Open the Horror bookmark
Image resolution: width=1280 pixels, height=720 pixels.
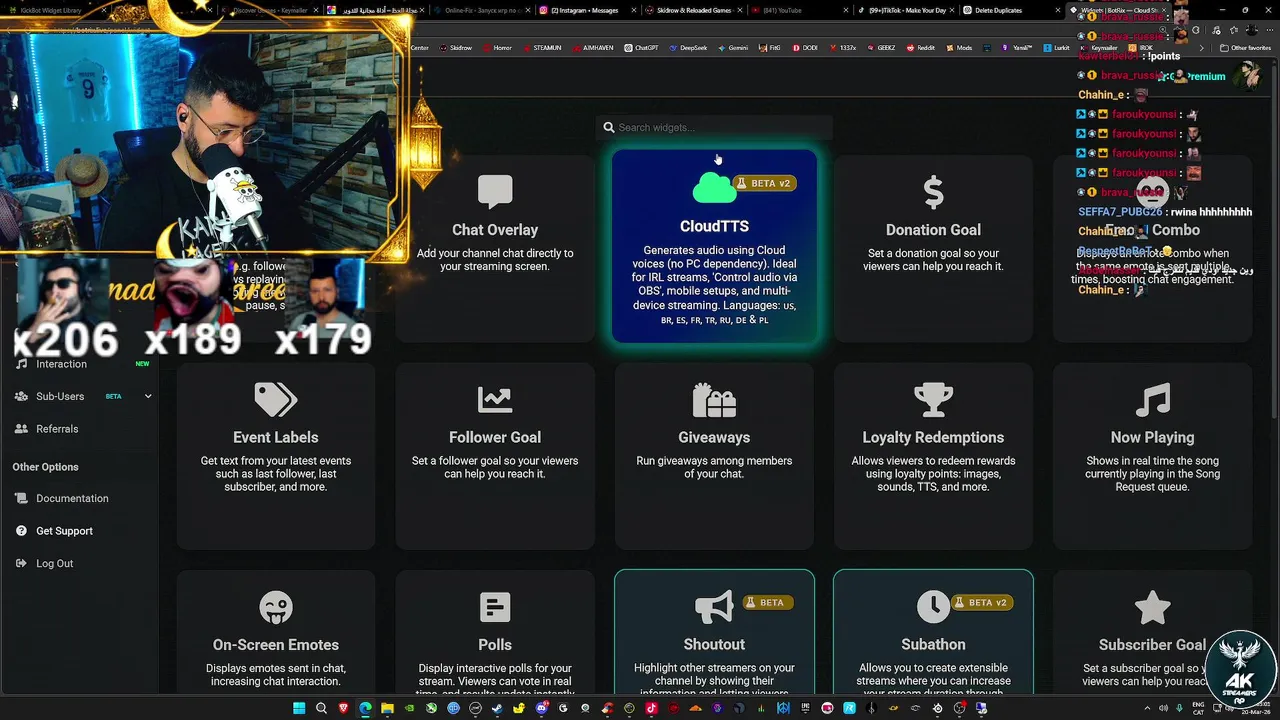497,48
